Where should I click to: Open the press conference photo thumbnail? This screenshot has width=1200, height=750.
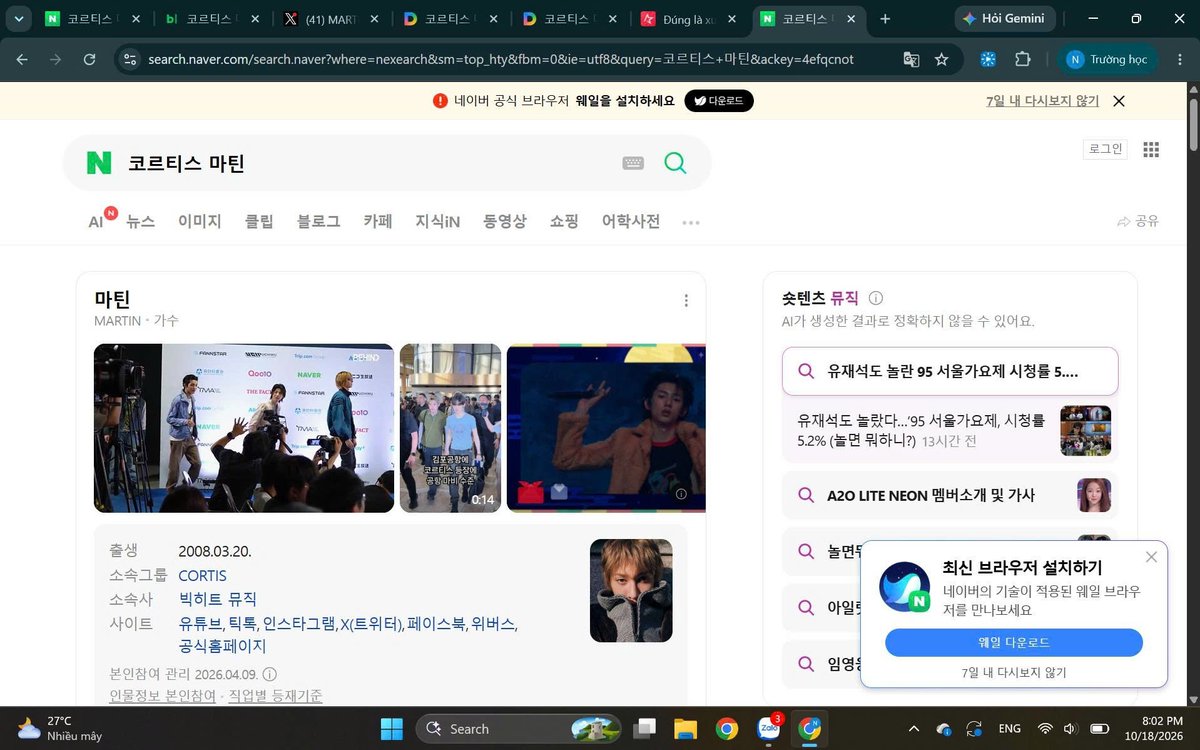coord(244,428)
